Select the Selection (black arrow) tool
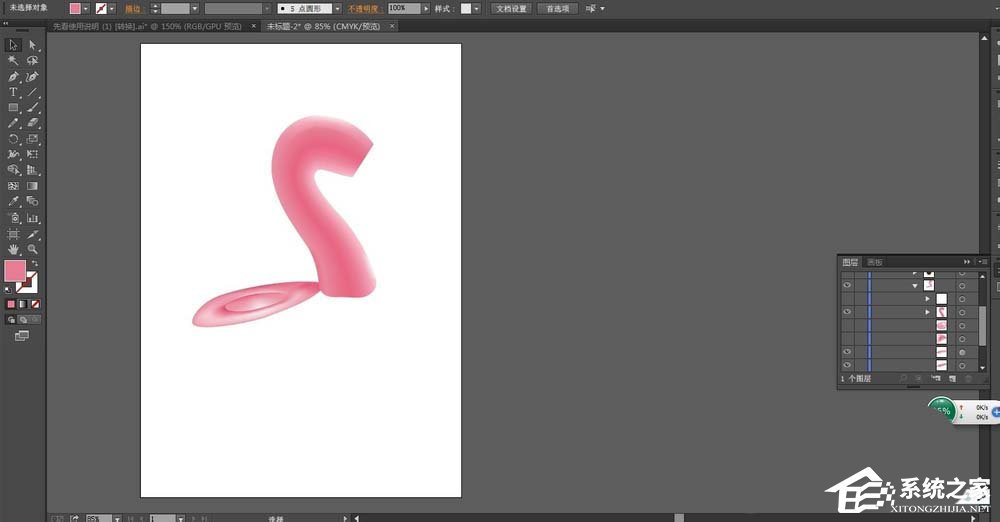Screen dimensions: 1000x522 click(x=14, y=45)
